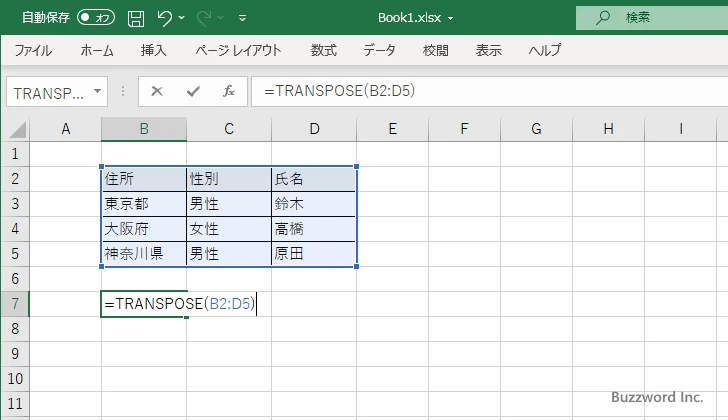Click cell containing 東京都
The width and height of the screenshot is (728, 420).
(144, 204)
